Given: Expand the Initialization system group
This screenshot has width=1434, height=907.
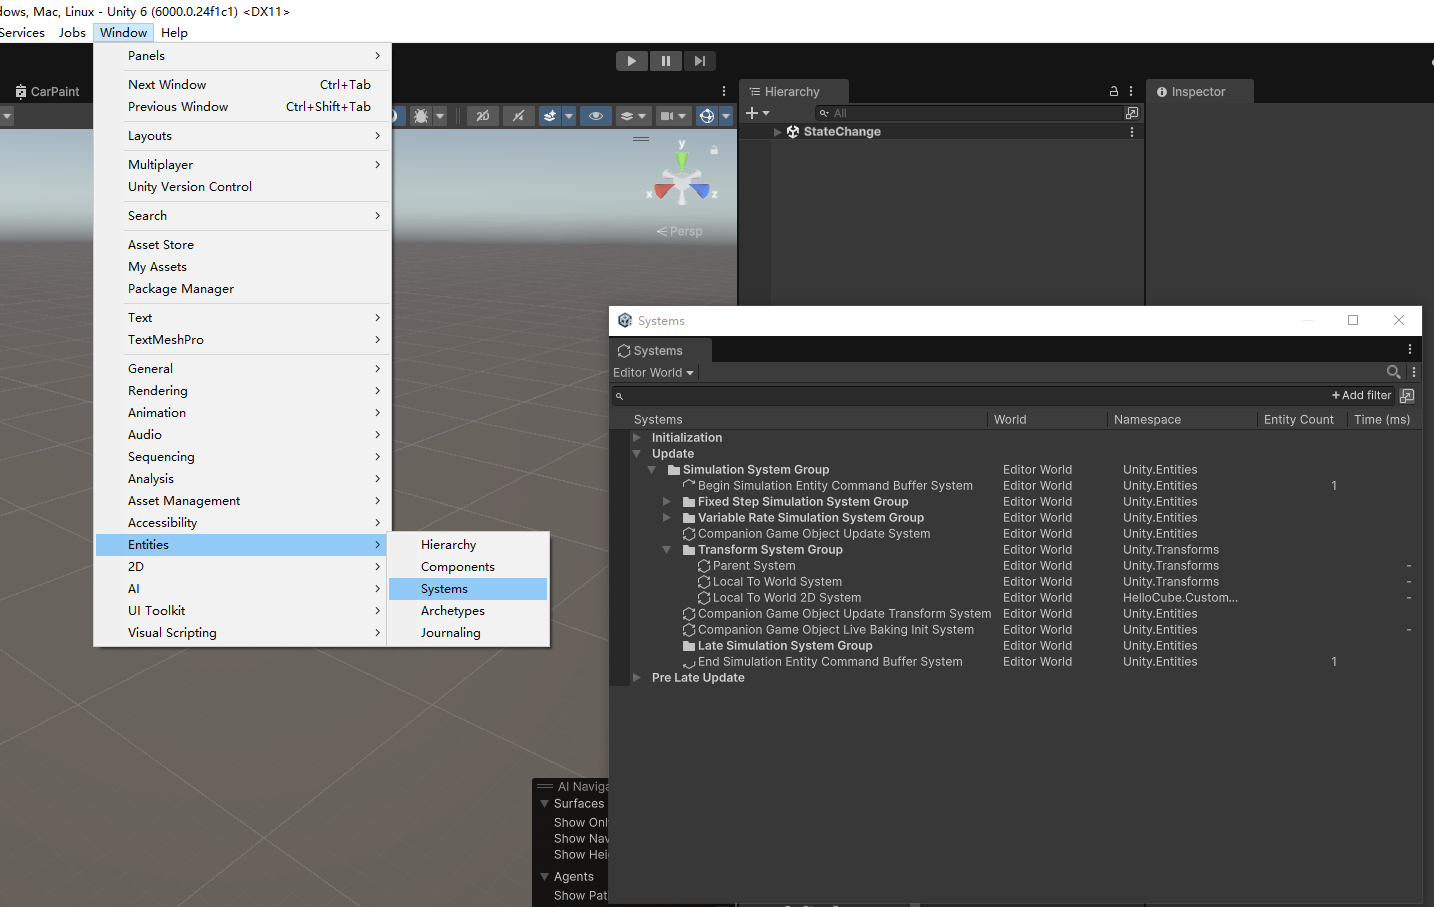Looking at the screenshot, I should click(x=637, y=438).
